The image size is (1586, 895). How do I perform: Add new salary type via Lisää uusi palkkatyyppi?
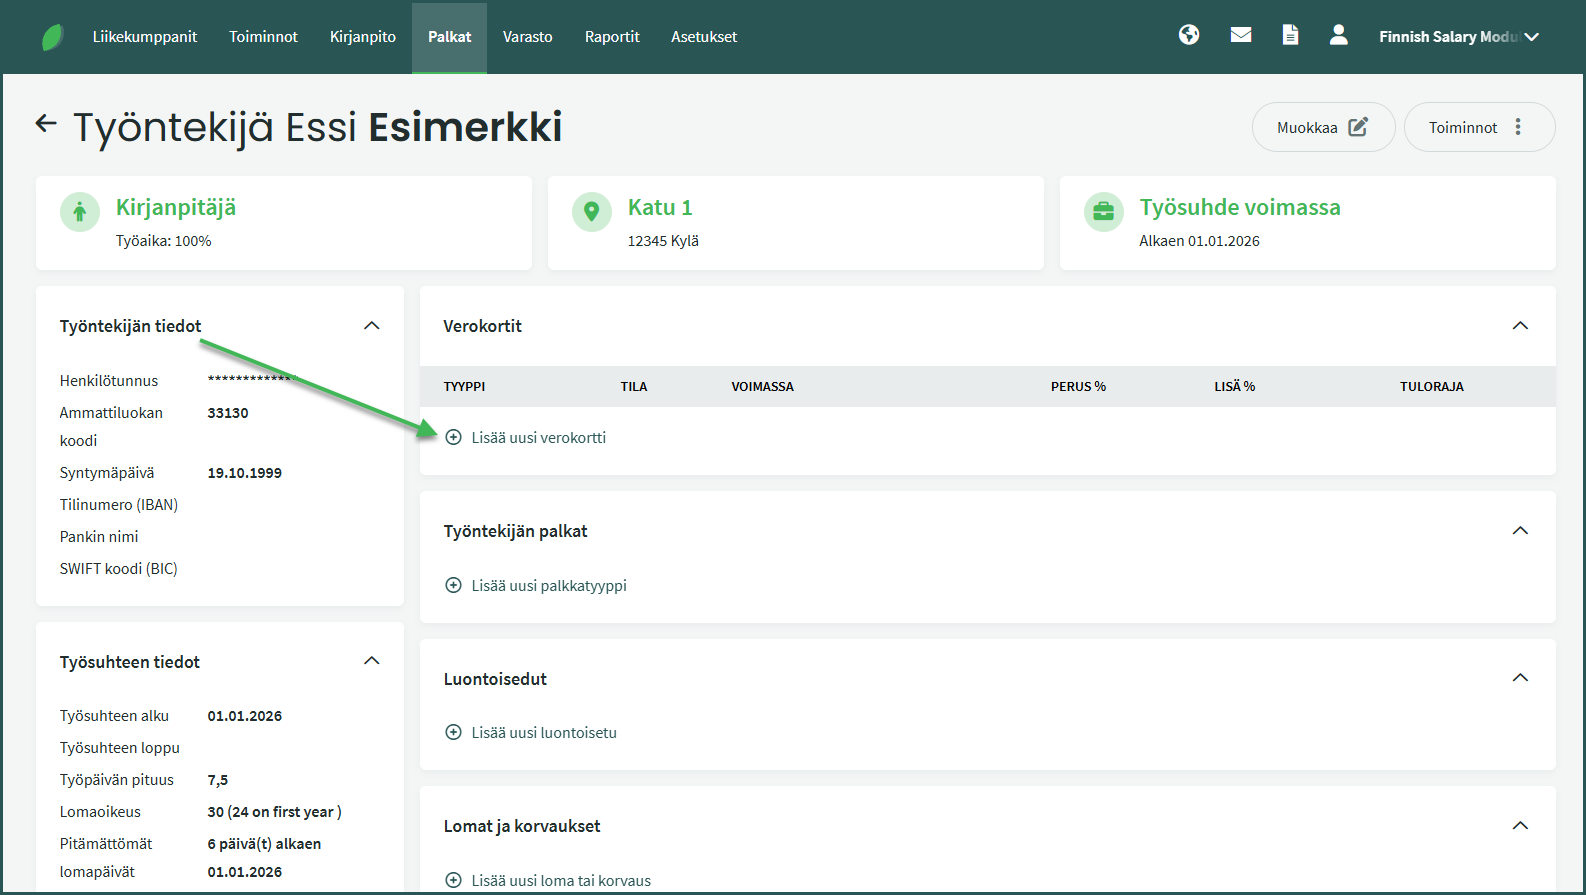tap(548, 586)
